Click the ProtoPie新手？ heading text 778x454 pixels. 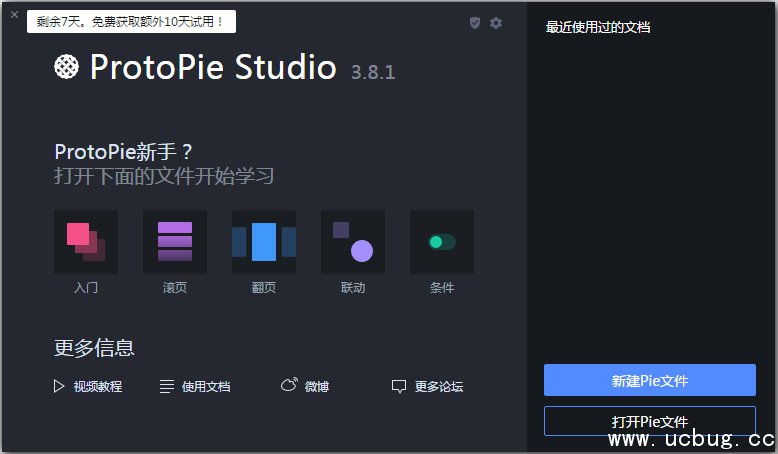click(124, 152)
